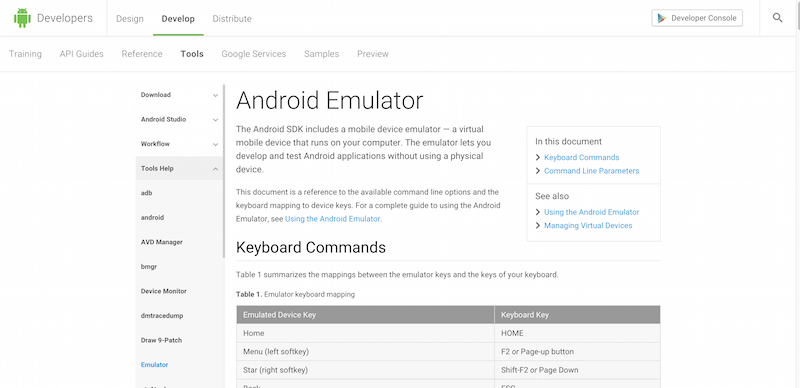
Task: Click the HOME keyboard key cell
Action: pyautogui.click(x=578, y=333)
